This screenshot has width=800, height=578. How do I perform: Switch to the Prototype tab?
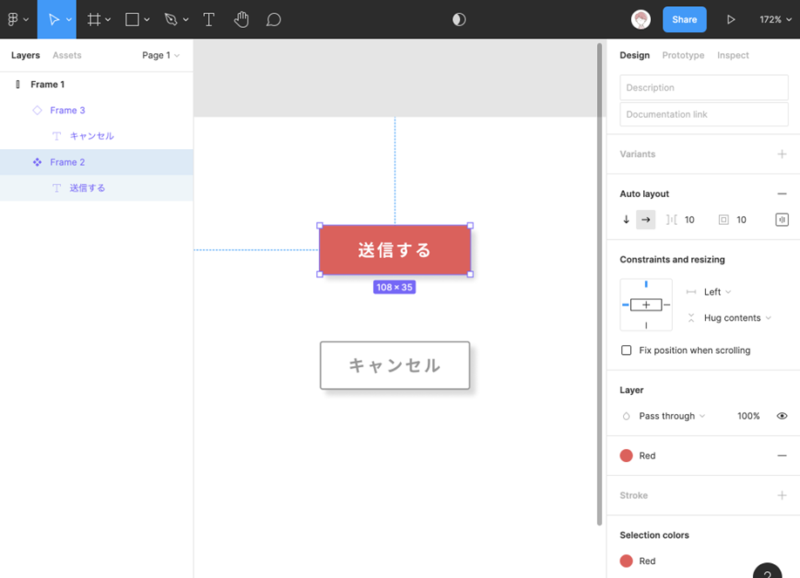683,55
